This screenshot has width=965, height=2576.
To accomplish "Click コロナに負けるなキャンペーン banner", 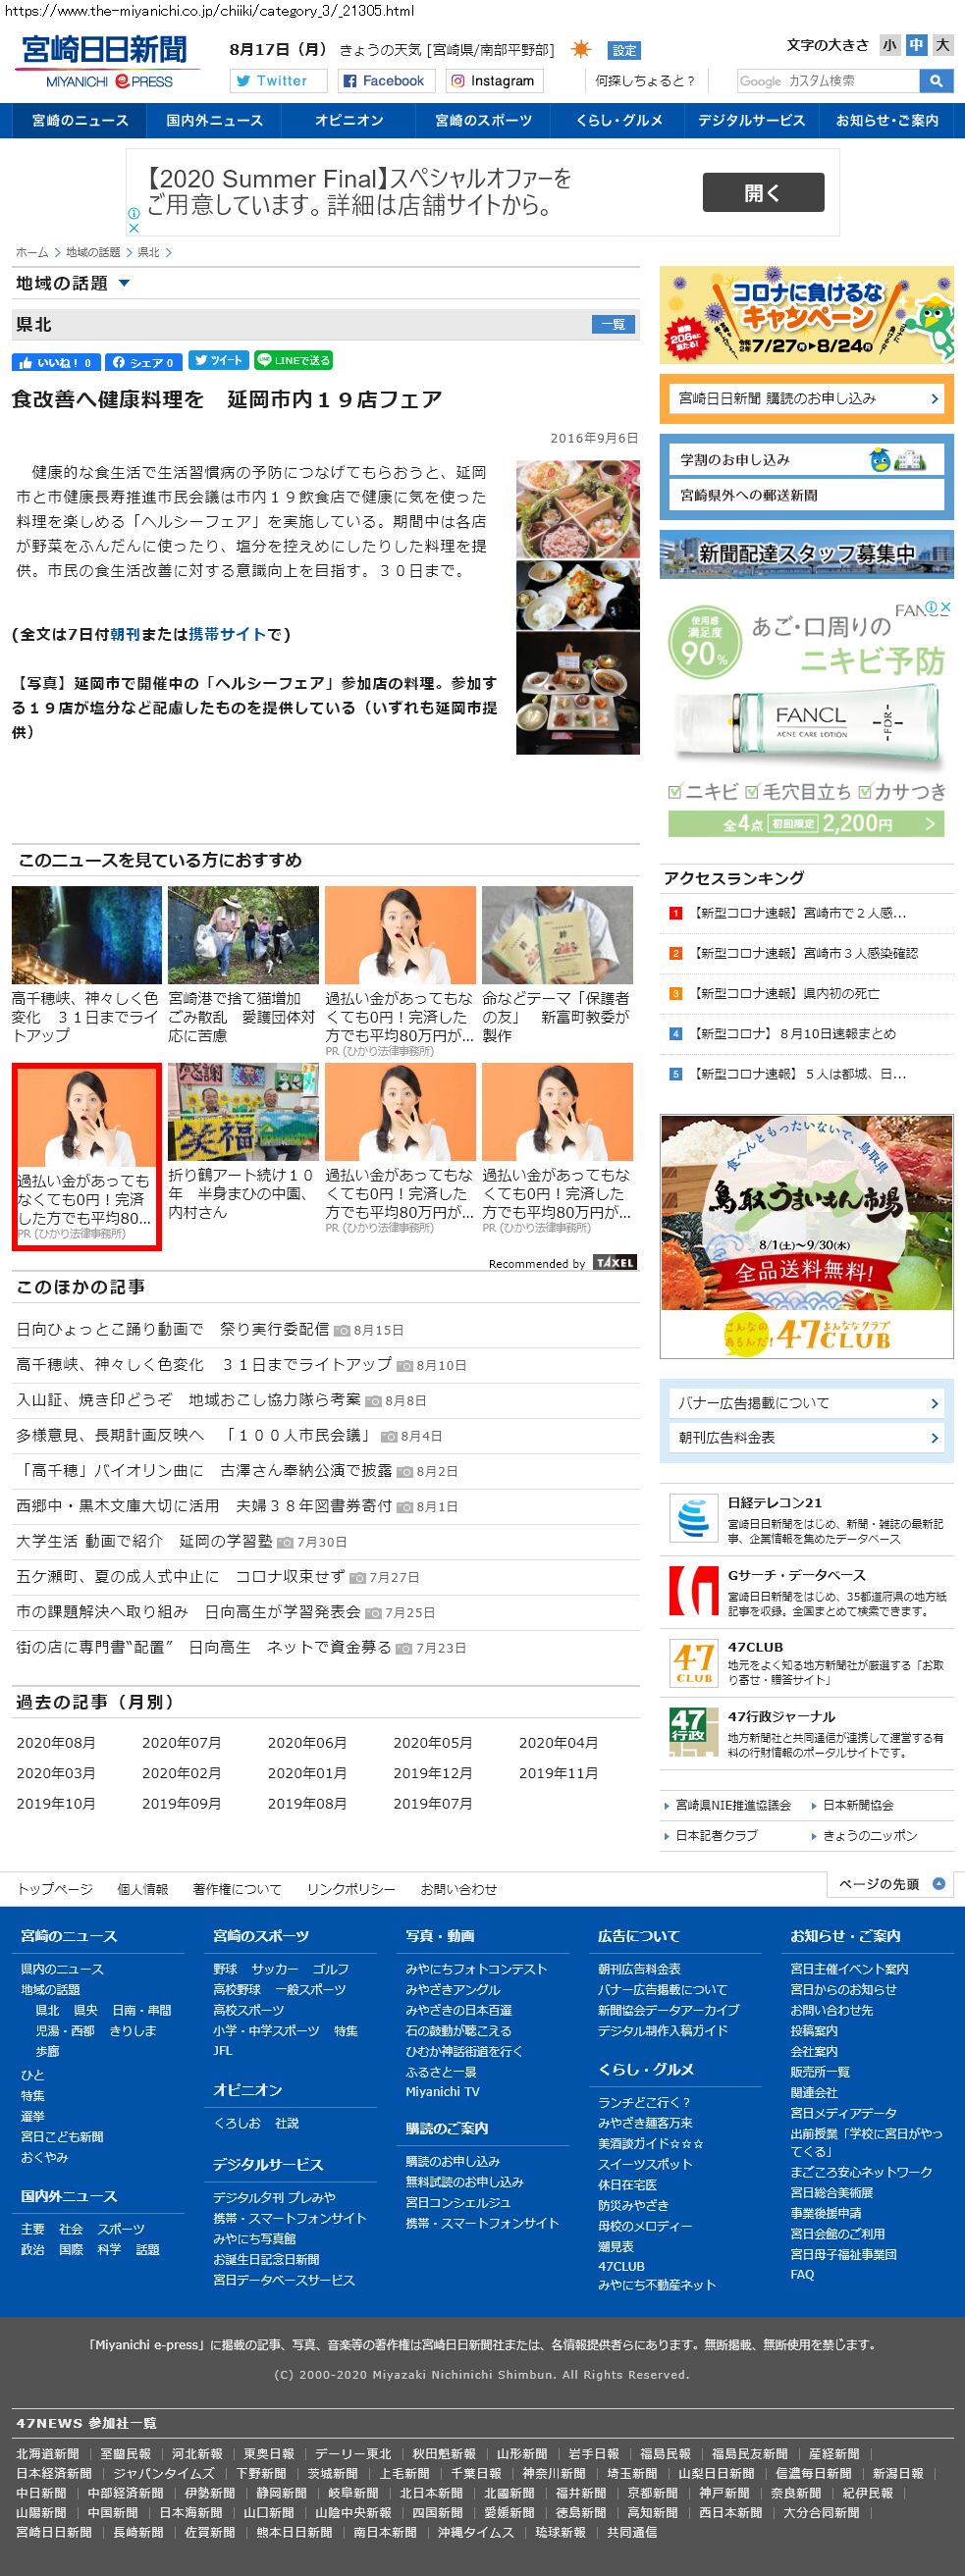I will (x=807, y=315).
